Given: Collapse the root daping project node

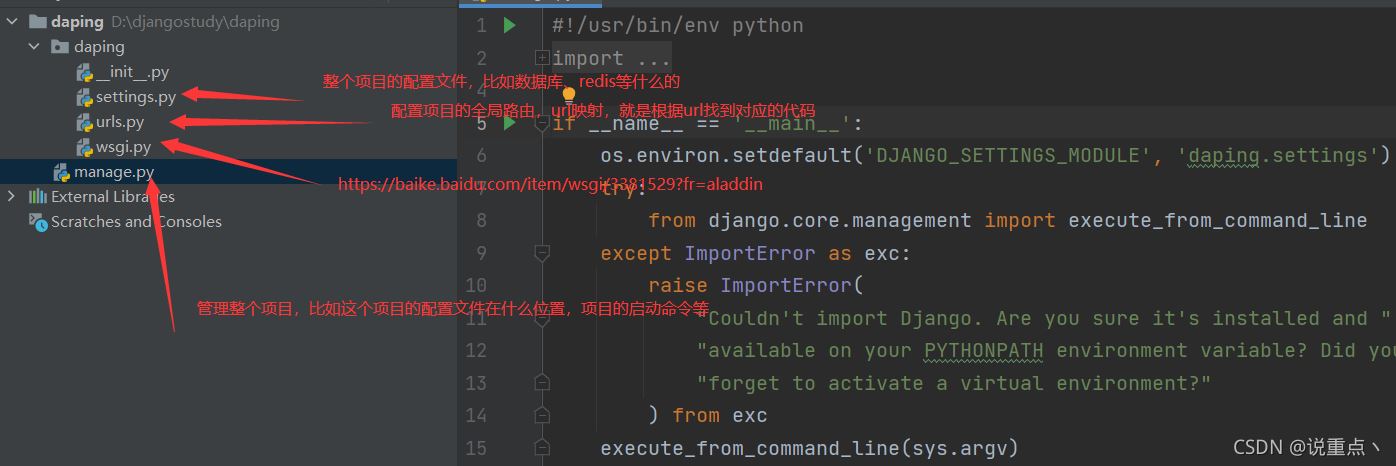Looking at the screenshot, I should [12, 21].
